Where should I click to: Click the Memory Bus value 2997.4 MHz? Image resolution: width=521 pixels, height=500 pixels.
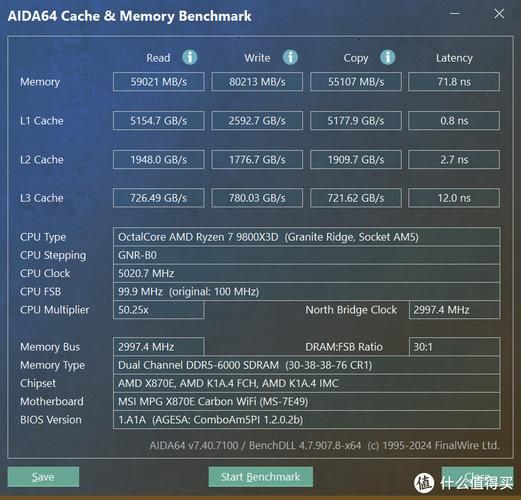coord(158,347)
